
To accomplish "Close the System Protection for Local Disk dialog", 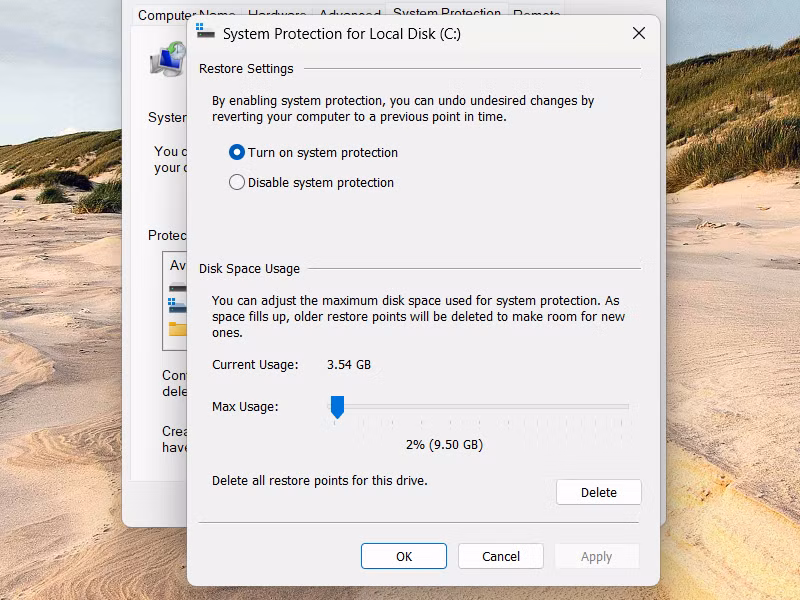I will click(x=639, y=33).
